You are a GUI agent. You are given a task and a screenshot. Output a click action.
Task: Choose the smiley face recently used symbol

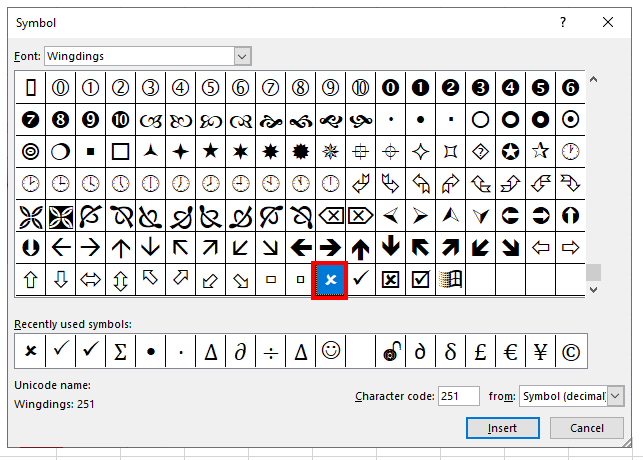[330, 351]
